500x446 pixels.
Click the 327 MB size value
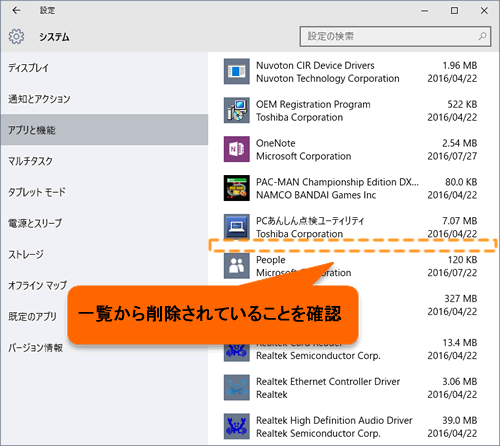click(461, 298)
